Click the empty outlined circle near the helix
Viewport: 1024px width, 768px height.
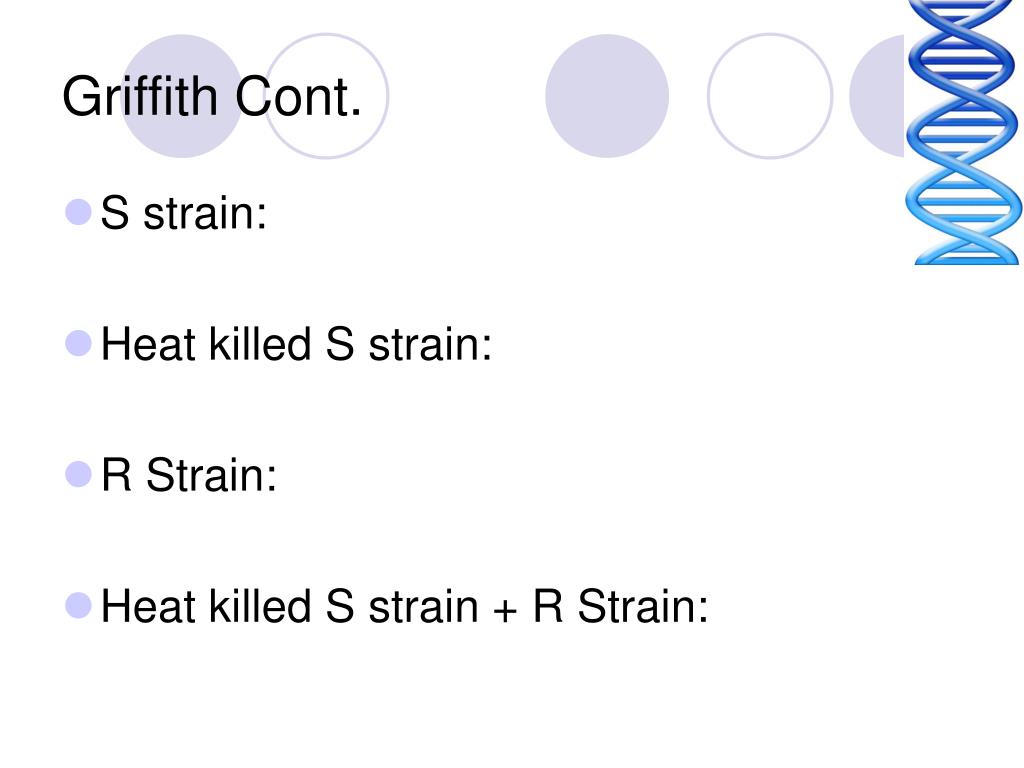tap(770, 96)
